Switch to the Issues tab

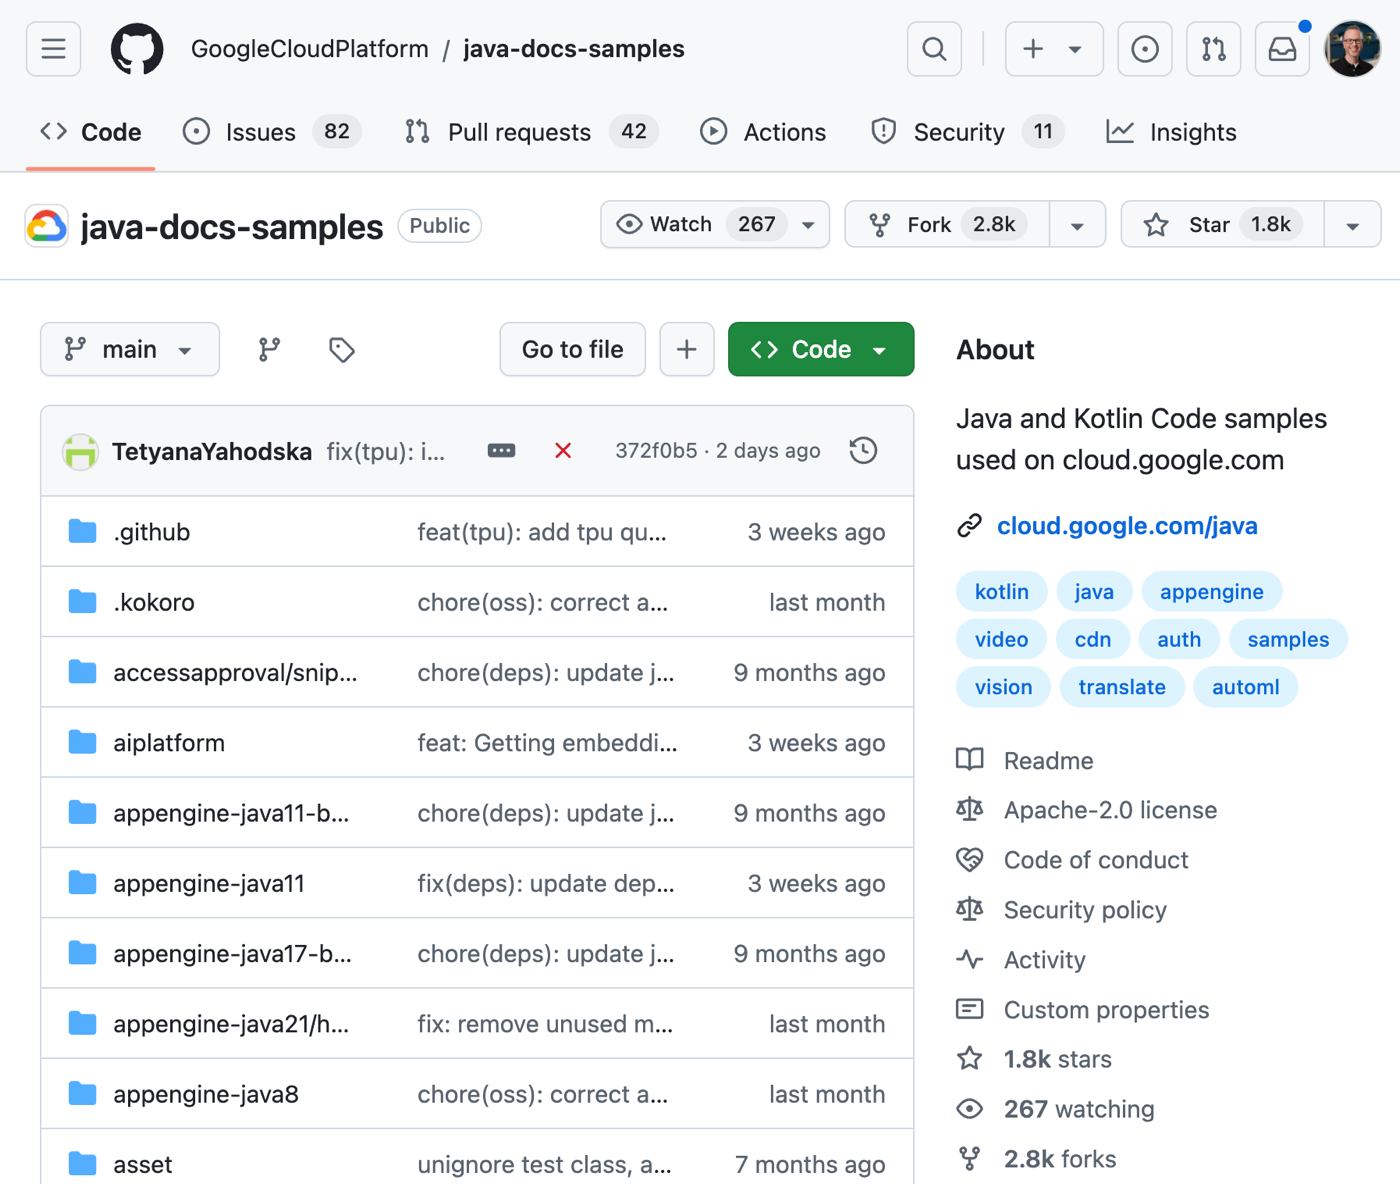[260, 132]
